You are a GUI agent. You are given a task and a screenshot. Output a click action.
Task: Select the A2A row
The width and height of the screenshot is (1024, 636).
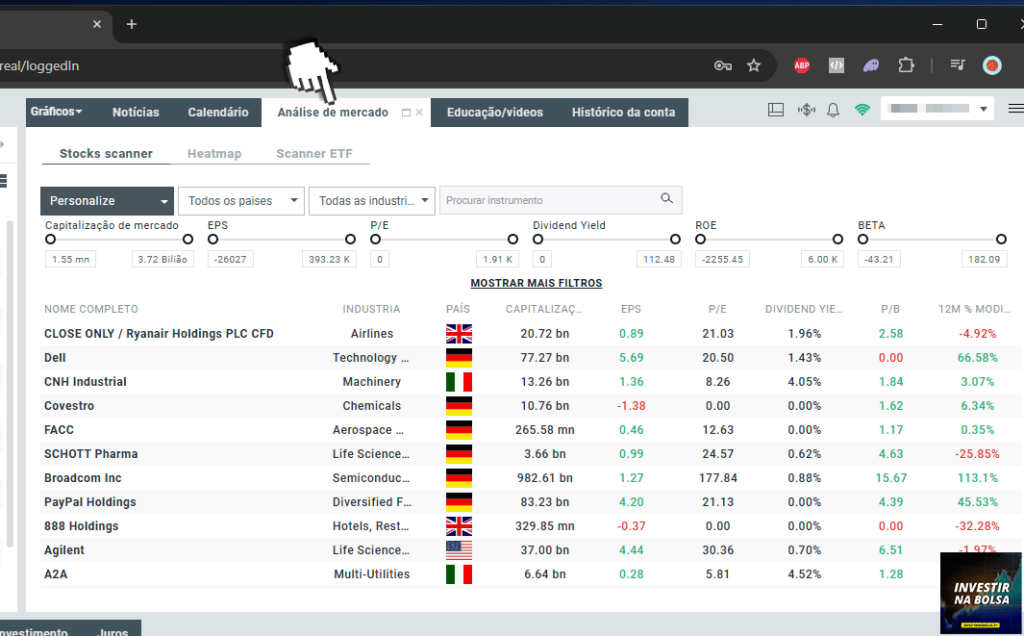pos(529,575)
